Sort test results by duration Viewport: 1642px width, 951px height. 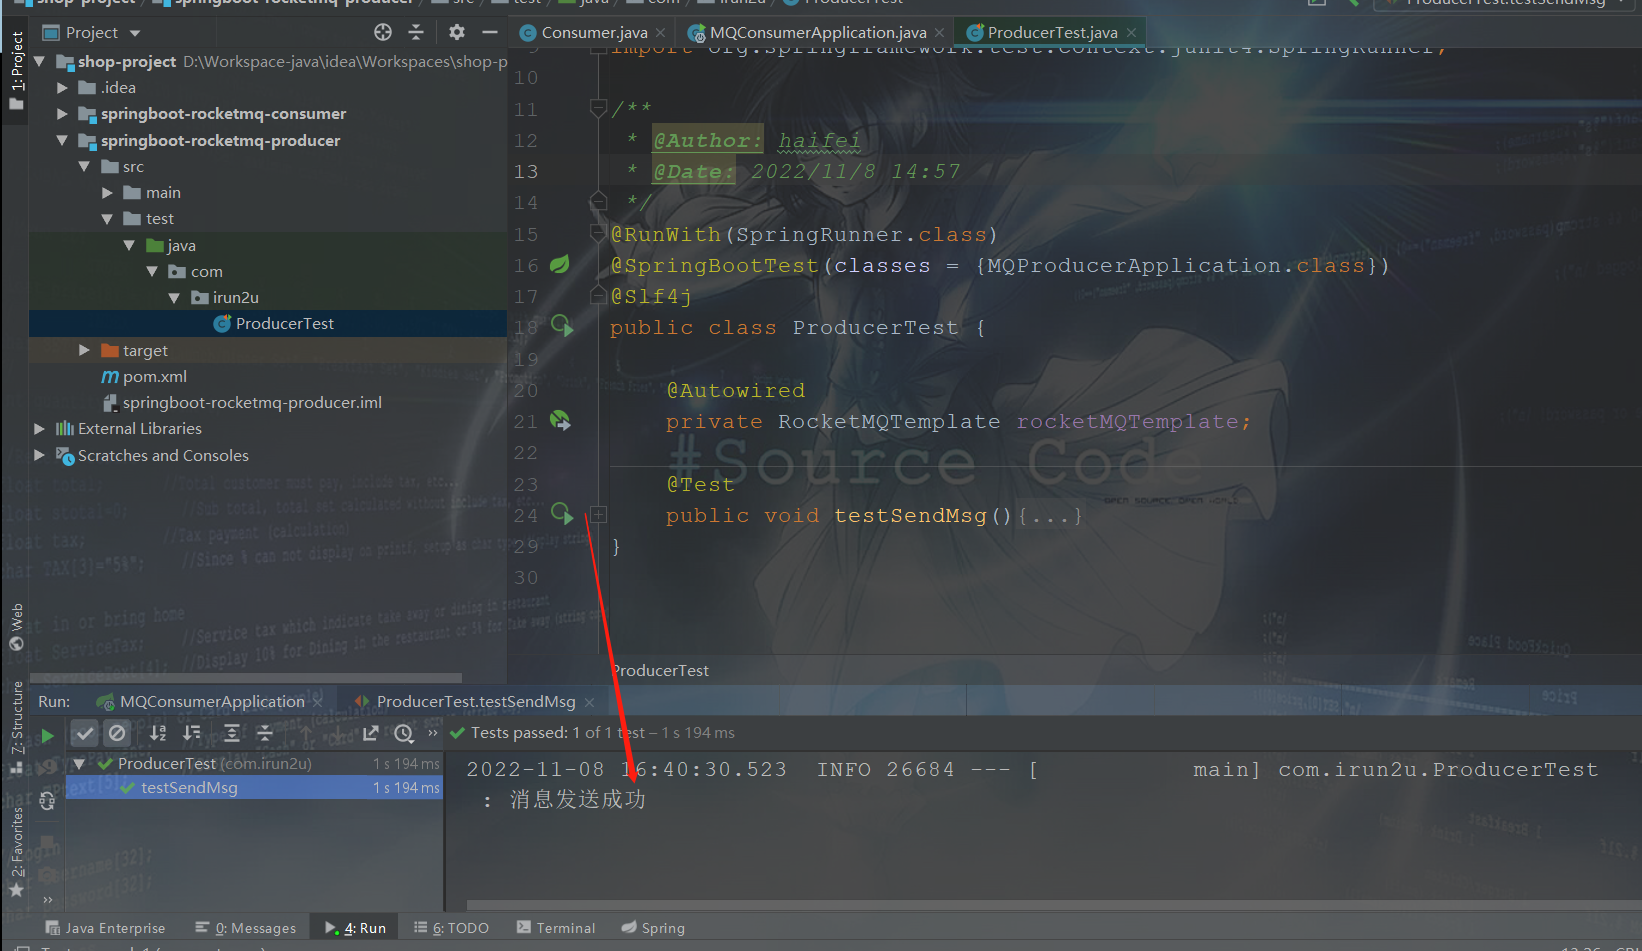click(192, 733)
